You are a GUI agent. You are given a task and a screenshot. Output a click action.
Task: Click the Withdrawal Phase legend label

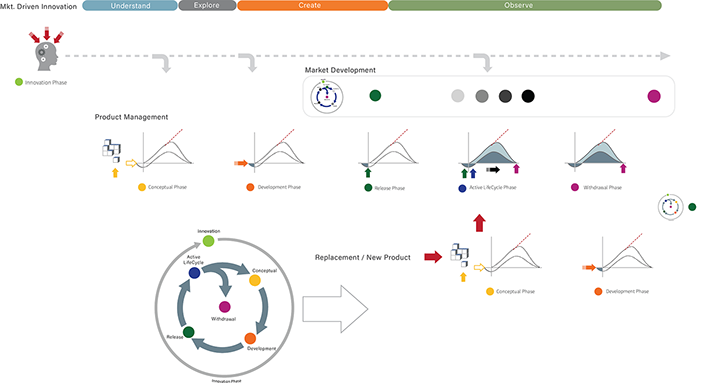point(602,187)
